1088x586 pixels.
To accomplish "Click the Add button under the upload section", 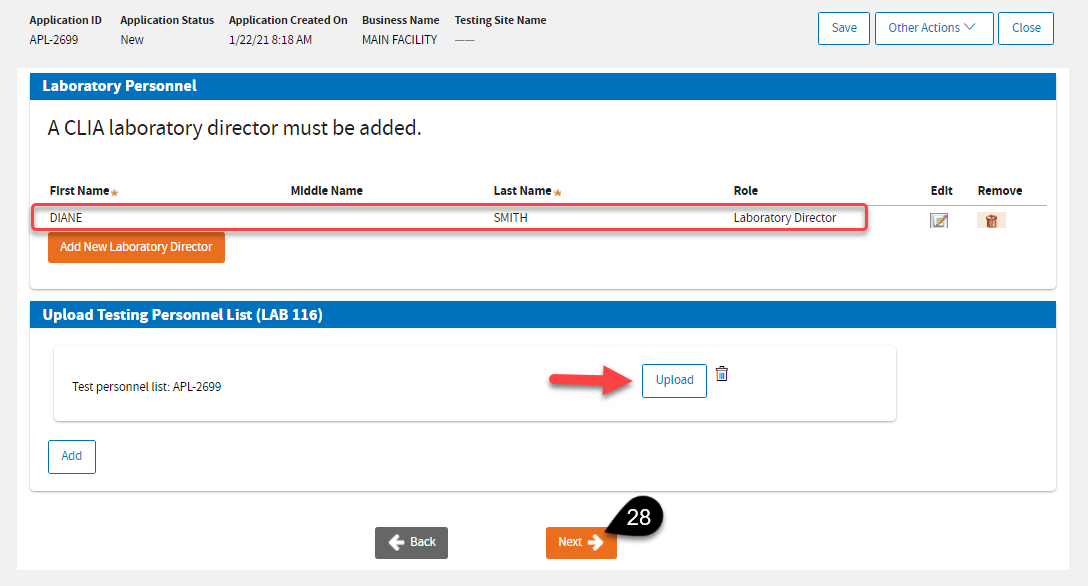I will [72, 456].
